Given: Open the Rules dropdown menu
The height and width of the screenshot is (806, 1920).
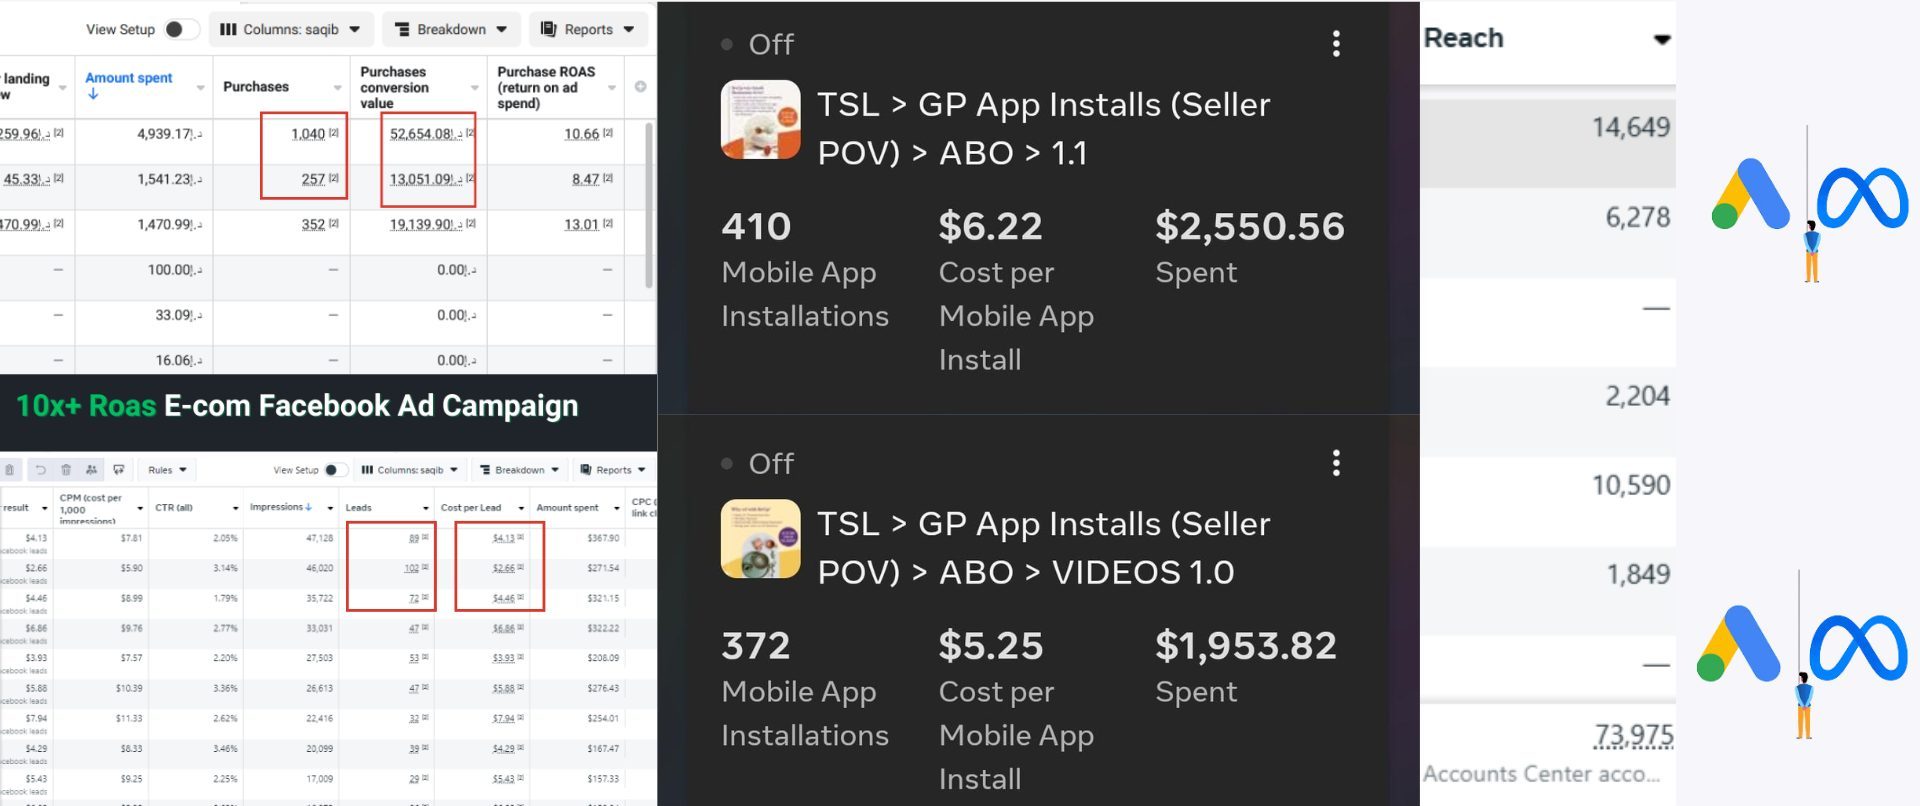Looking at the screenshot, I should (167, 470).
